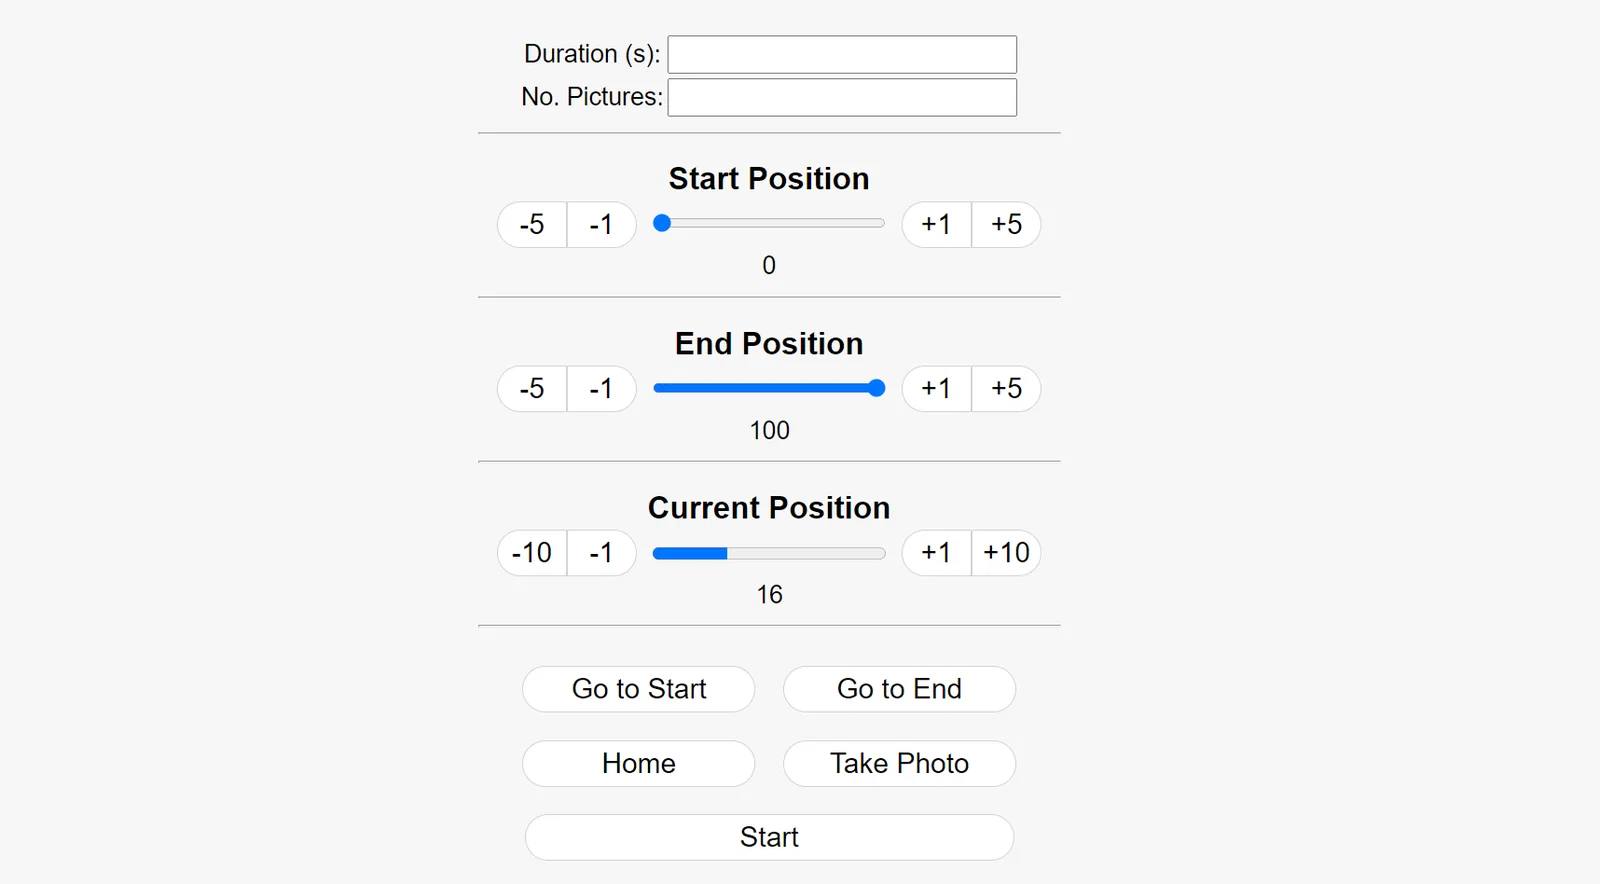Decrease Current Position by 10

pos(532,553)
